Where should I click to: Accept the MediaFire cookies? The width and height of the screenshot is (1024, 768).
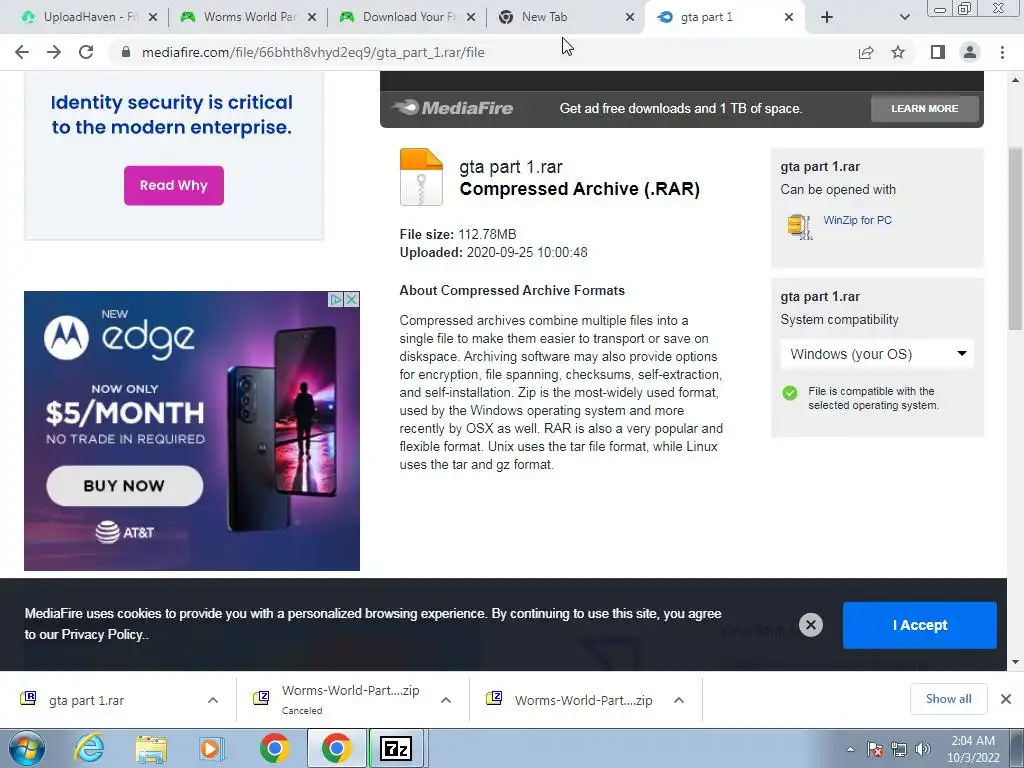point(920,625)
